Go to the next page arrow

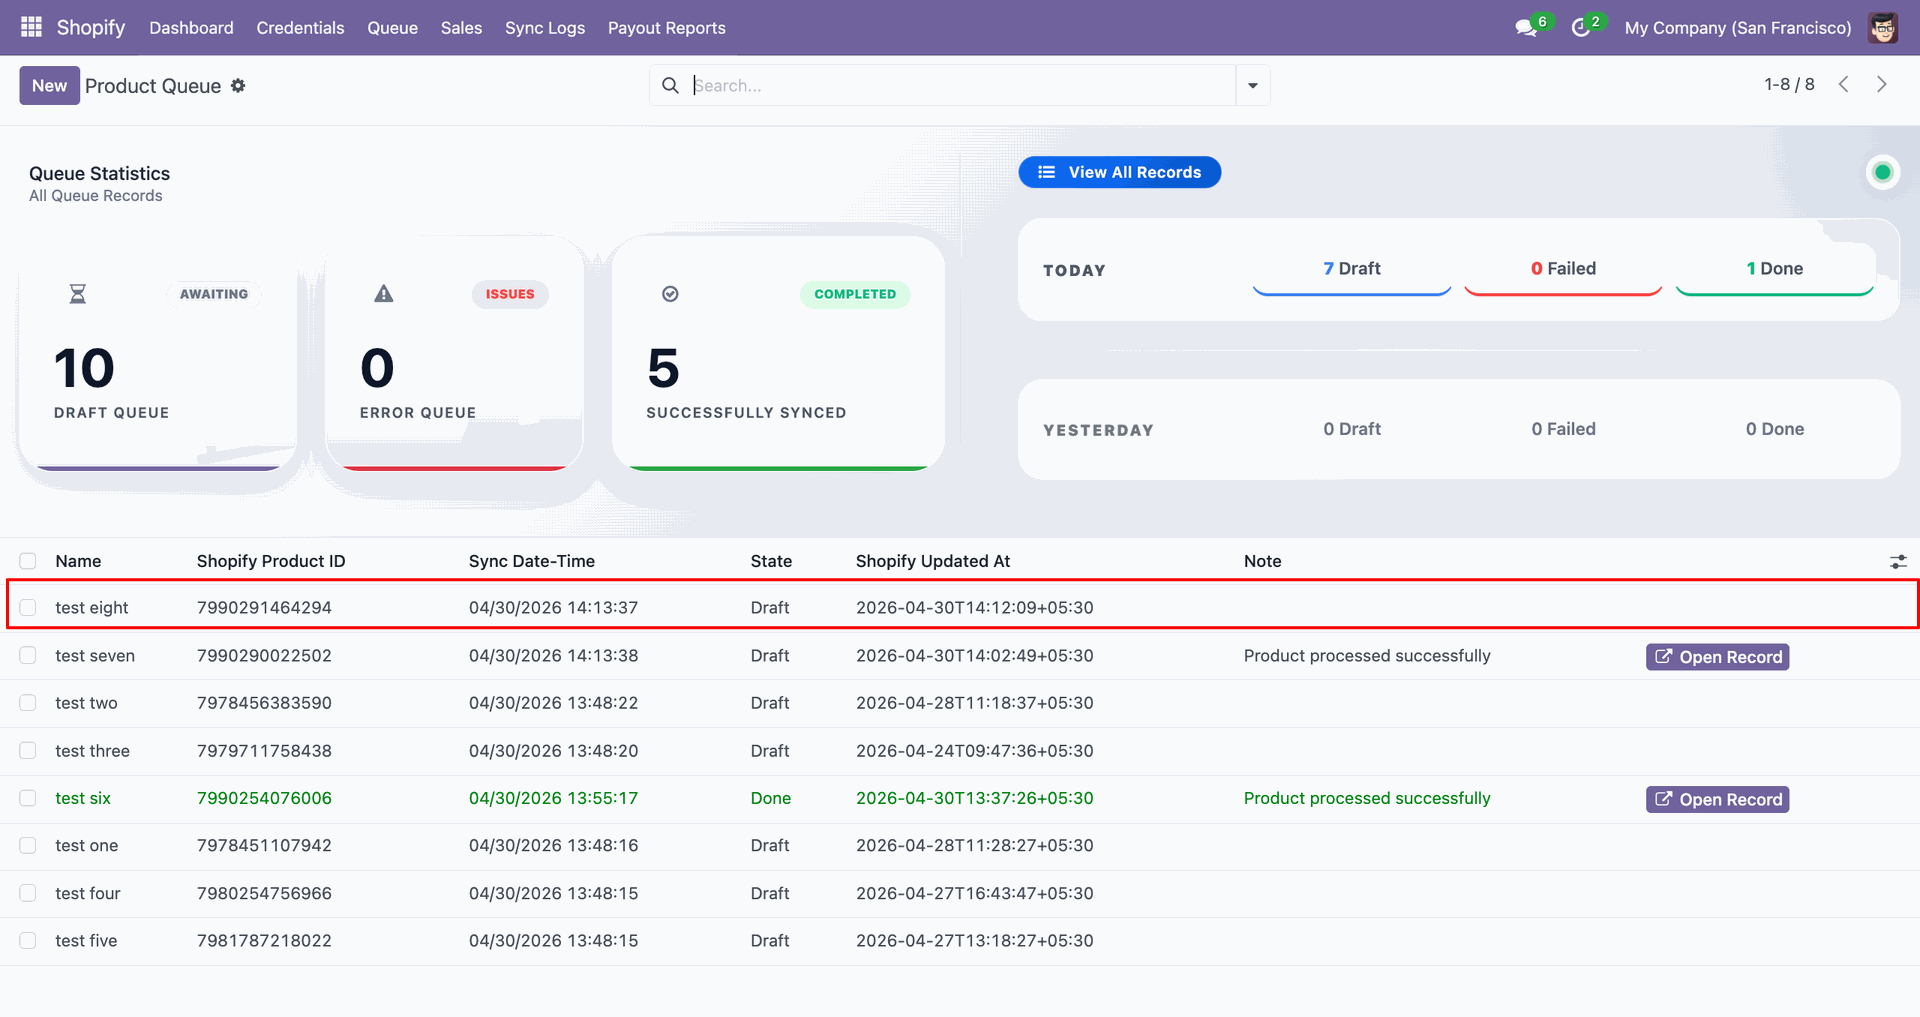[x=1882, y=85]
